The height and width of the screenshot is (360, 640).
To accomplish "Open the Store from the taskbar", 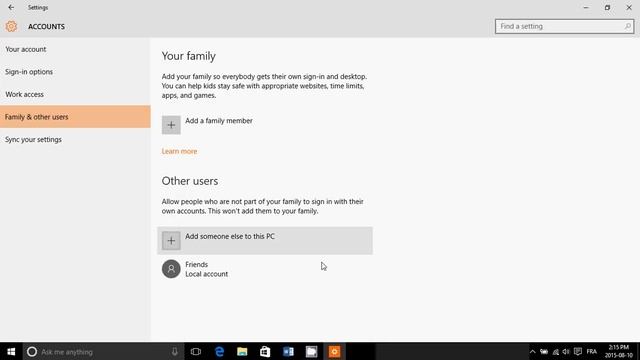I will pos(265,351).
